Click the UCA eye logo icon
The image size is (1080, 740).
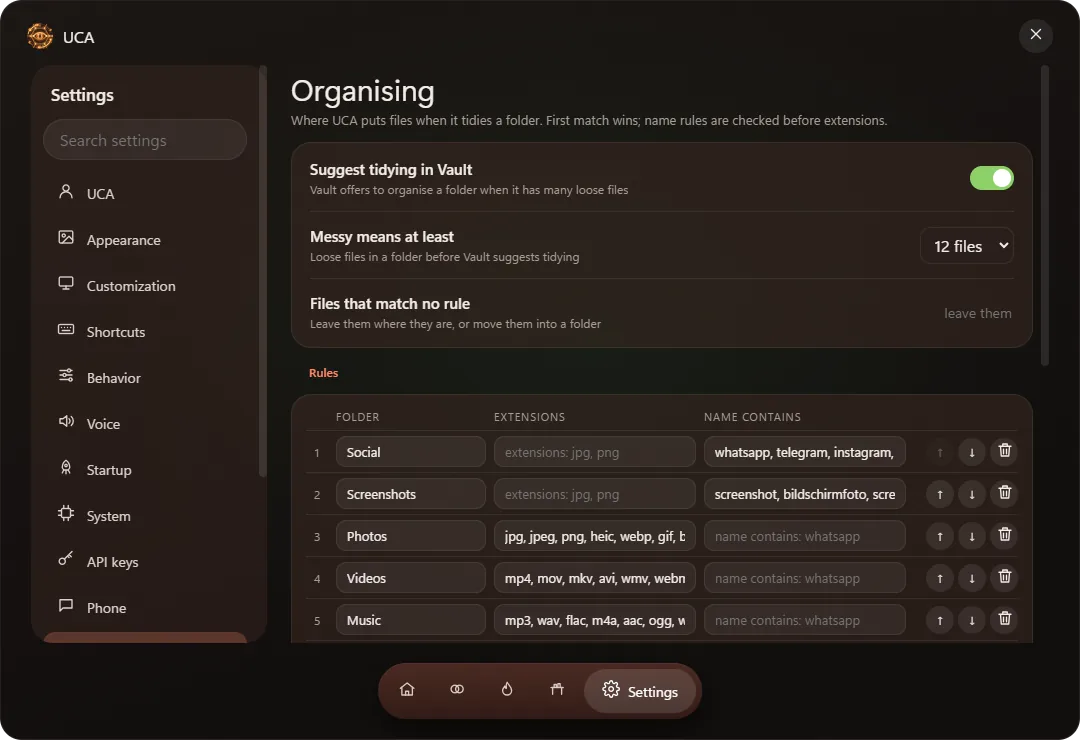[x=40, y=37]
